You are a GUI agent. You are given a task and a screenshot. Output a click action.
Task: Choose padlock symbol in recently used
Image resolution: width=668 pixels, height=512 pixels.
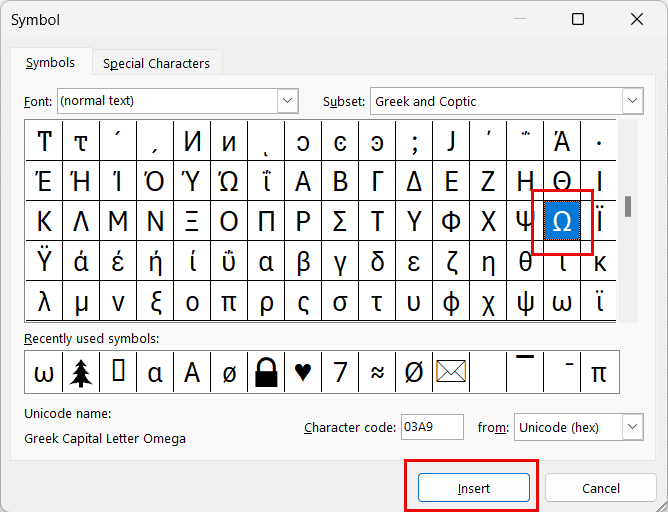click(266, 372)
